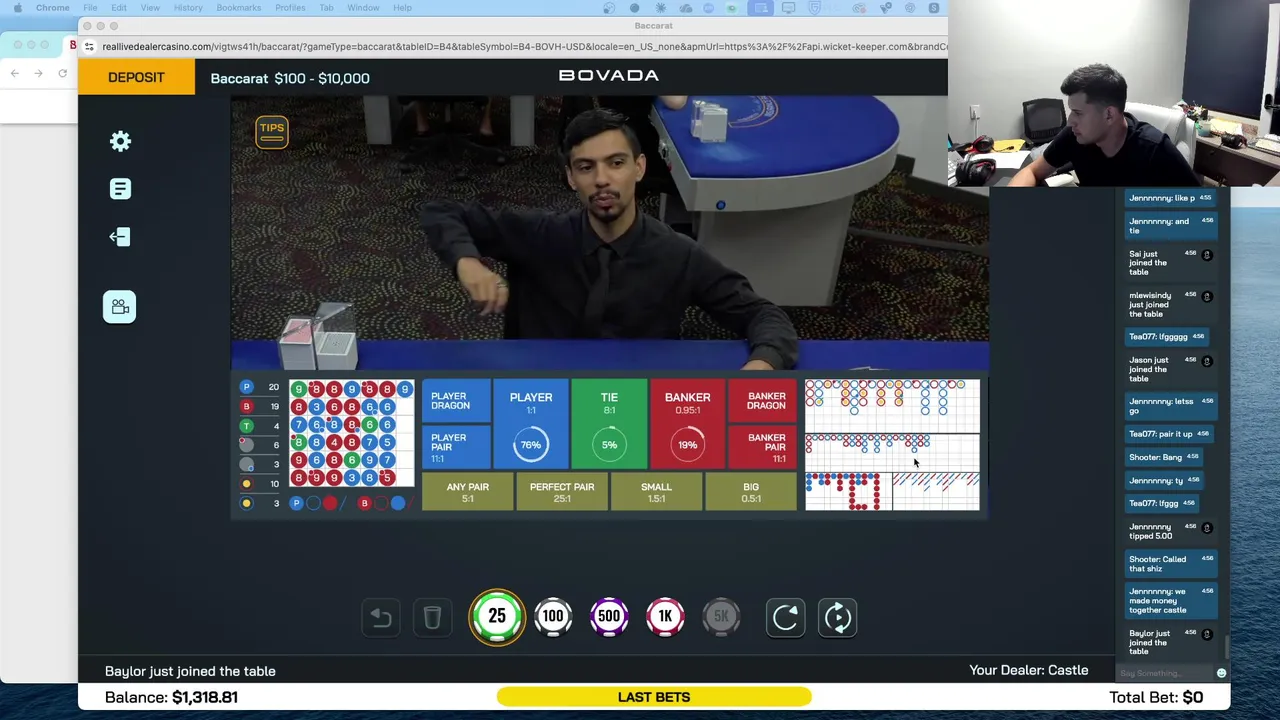Viewport: 1280px width, 720px height.
Task: Open the Bookmarks menu
Action: point(238,8)
